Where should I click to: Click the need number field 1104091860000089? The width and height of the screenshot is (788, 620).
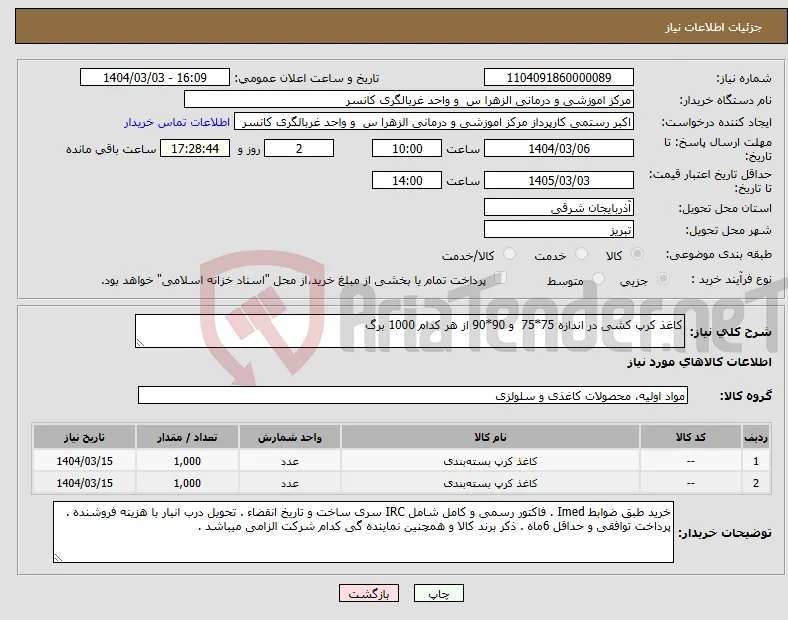(x=558, y=77)
